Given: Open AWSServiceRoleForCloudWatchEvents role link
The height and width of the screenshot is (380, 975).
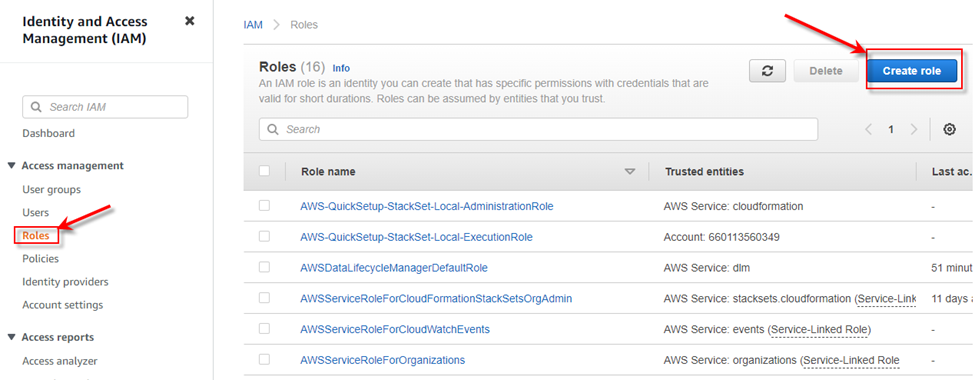Looking at the screenshot, I should pyautogui.click(x=395, y=329).
